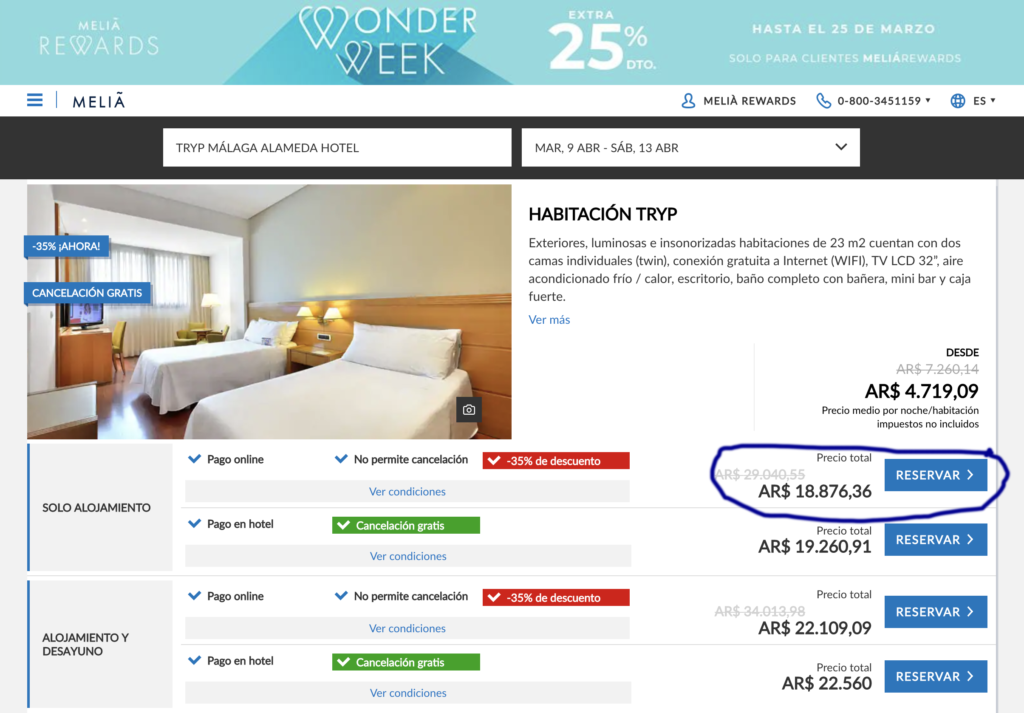
Task: Open Ver condiciones for last breakfast rate
Action: [x=408, y=693]
